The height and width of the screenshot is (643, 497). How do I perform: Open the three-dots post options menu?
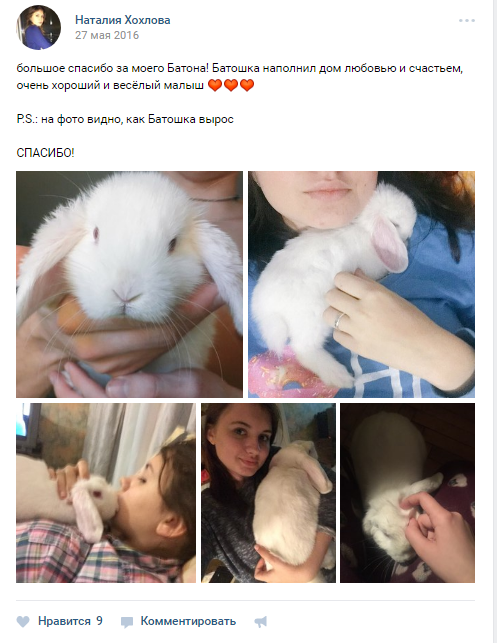click(467, 21)
